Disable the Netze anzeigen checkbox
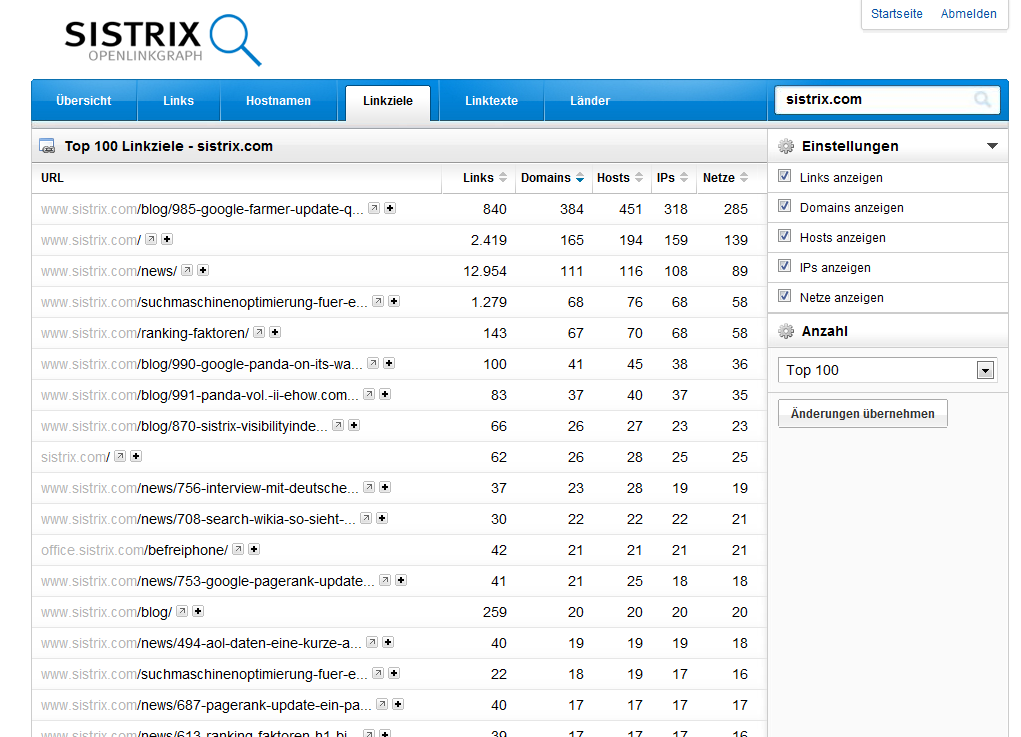Image resolution: width=1021 pixels, height=737 pixels. 785,297
